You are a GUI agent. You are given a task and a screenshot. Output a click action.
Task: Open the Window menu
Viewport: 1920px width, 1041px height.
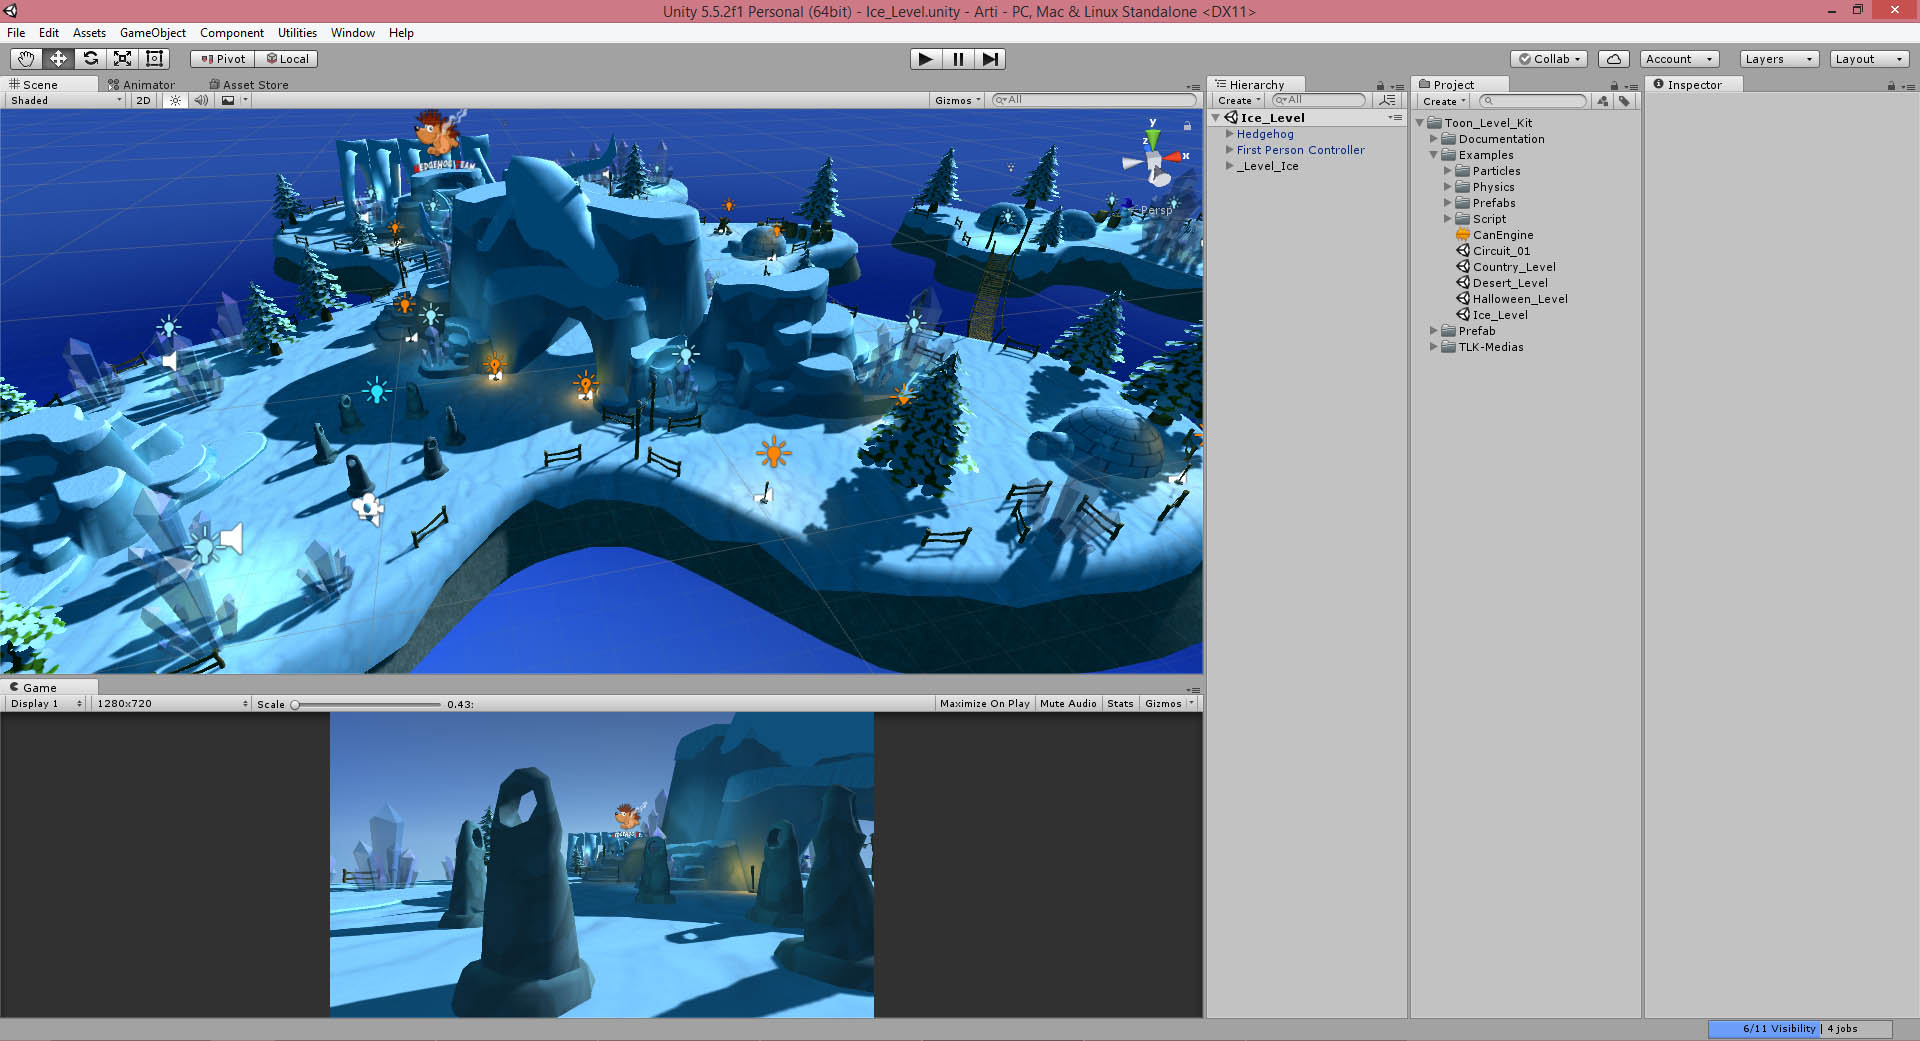pyautogui.click(x=353, y=33)
